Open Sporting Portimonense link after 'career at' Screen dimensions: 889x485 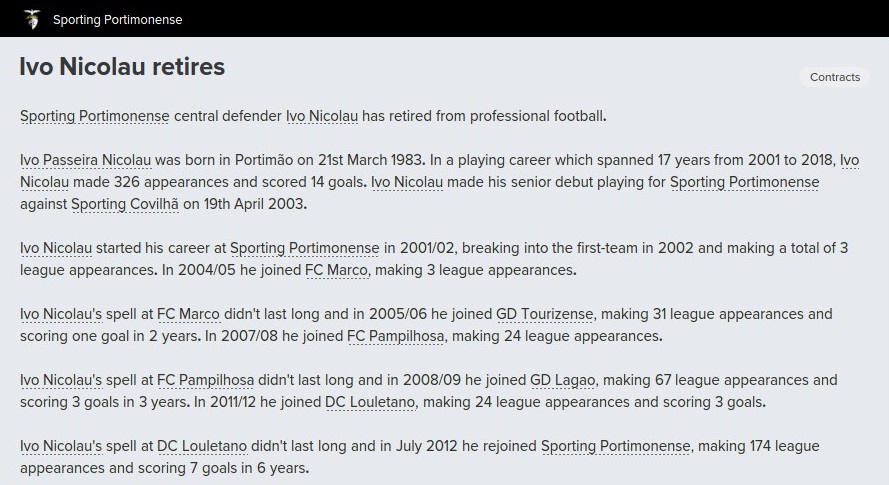pyautogui.click(x=304, y=248)
